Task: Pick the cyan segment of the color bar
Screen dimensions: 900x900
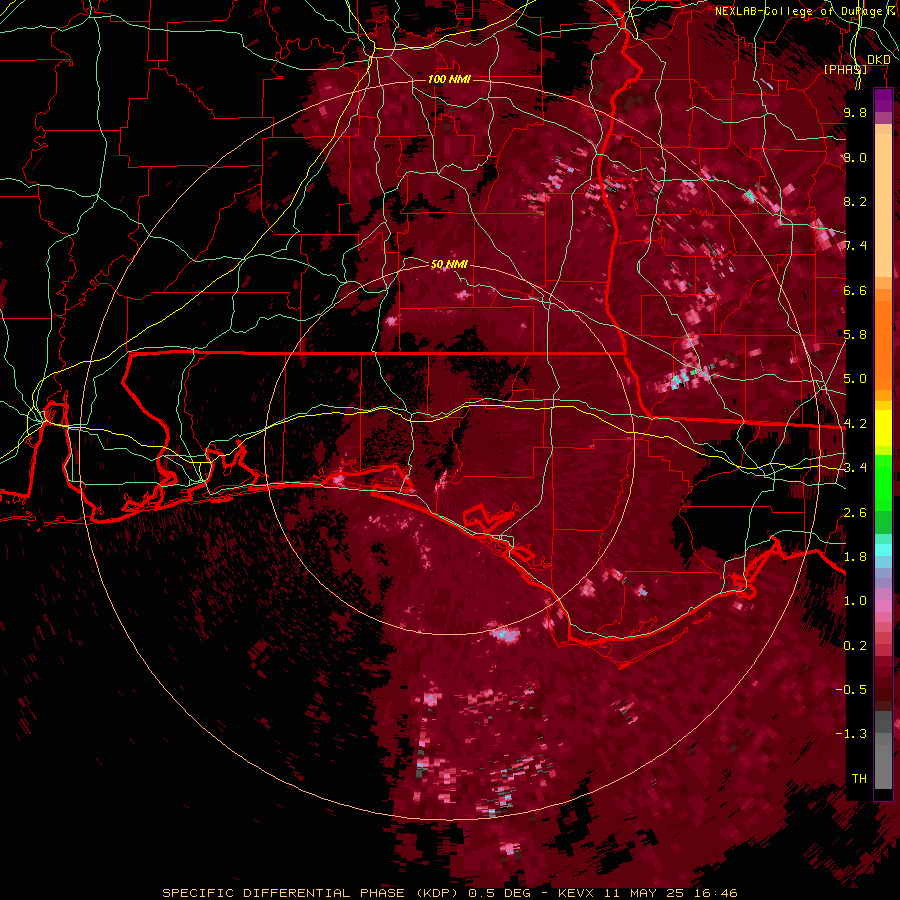Action: 883,550
